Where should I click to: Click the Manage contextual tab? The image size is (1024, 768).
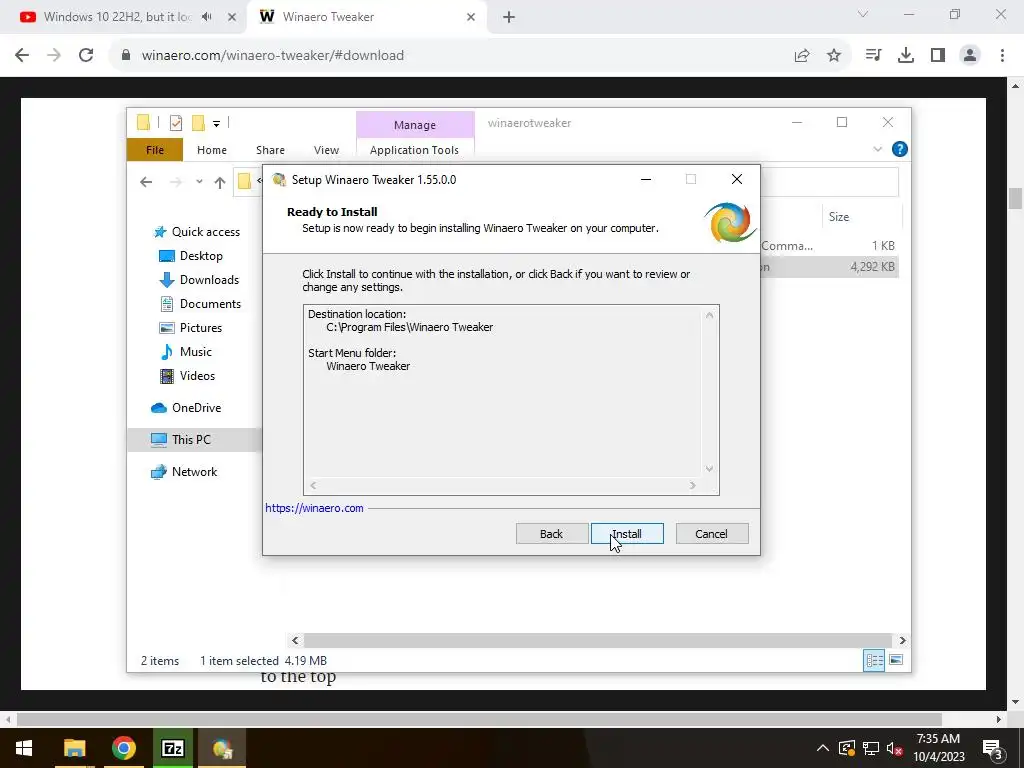[x=415, y=125]
